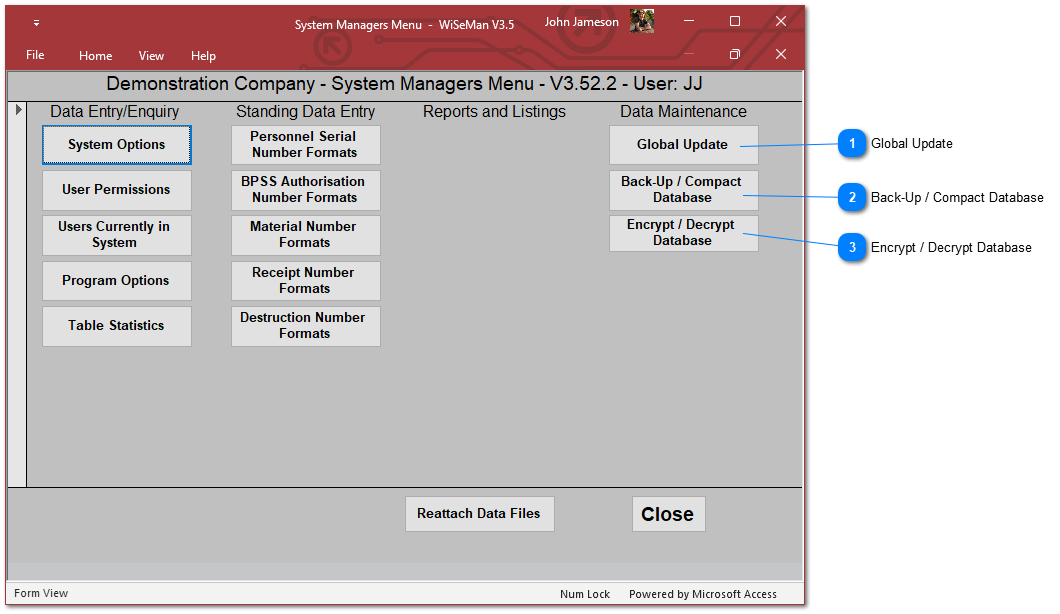The height and width of the screenshot is (614, 1060).
Task: Close the inner System Managers form
Action: point(781,54)
